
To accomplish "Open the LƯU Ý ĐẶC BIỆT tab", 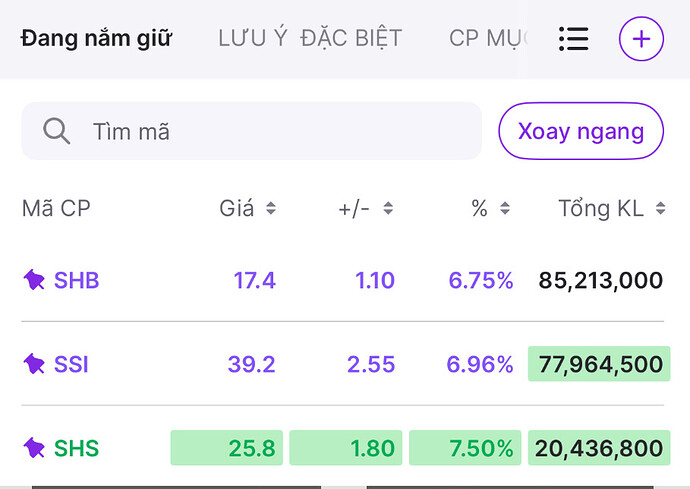I will 310,39.
